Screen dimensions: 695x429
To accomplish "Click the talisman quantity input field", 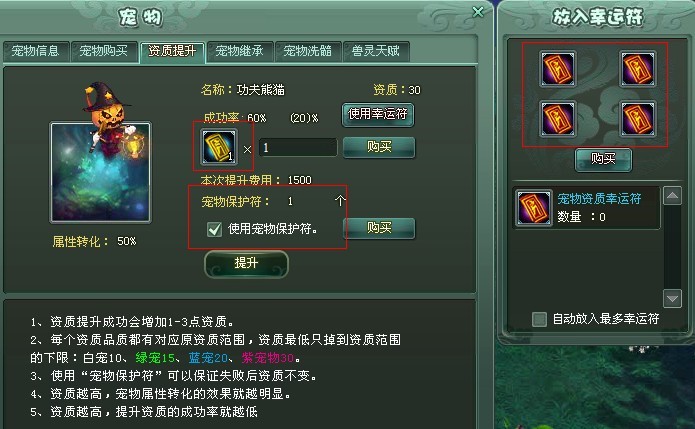I will pyautogui.click(x=298, y=148).
